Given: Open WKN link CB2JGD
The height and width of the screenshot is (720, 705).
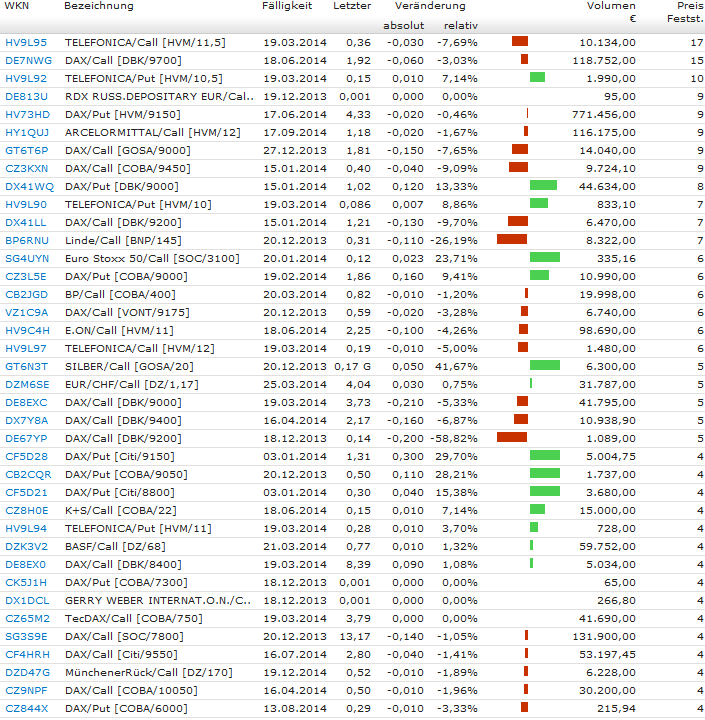Looking at the screenshot, I should coord(27,294).
